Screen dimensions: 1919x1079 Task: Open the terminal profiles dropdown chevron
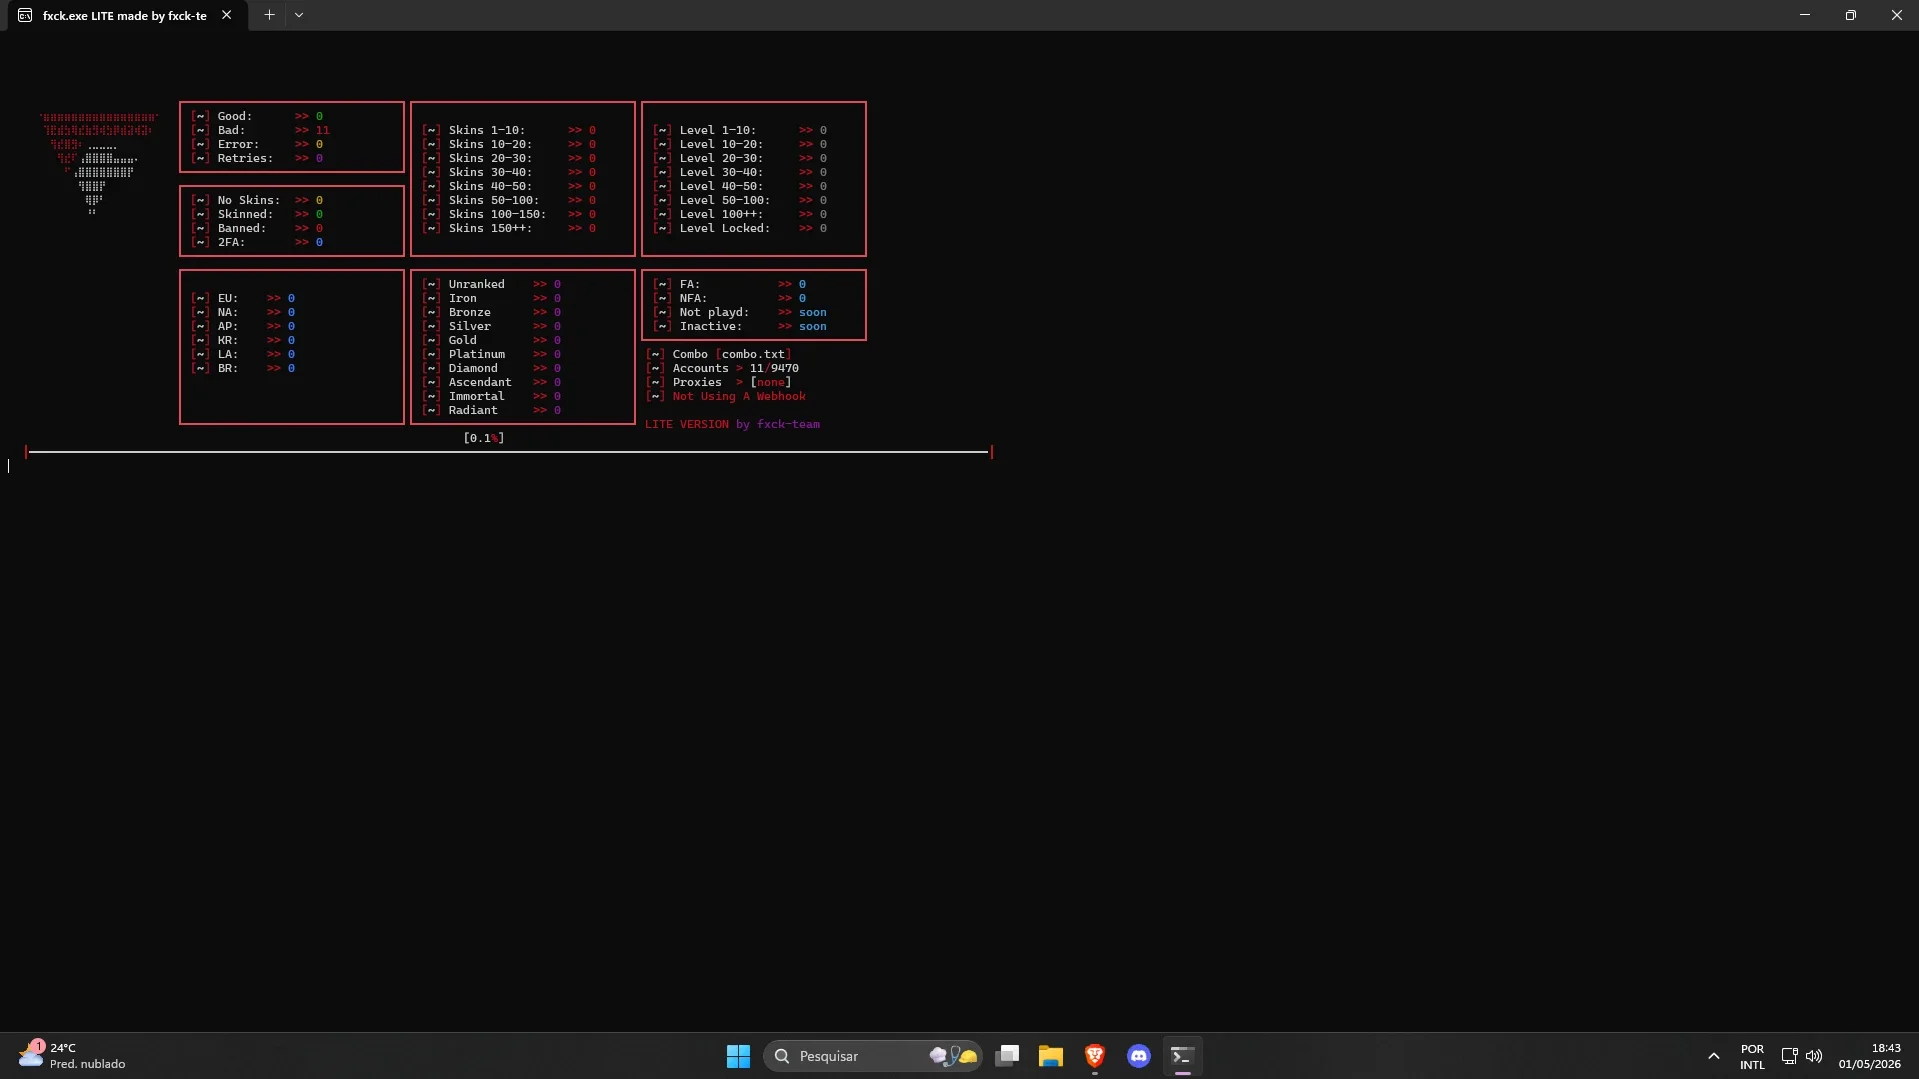coord(299,15)
